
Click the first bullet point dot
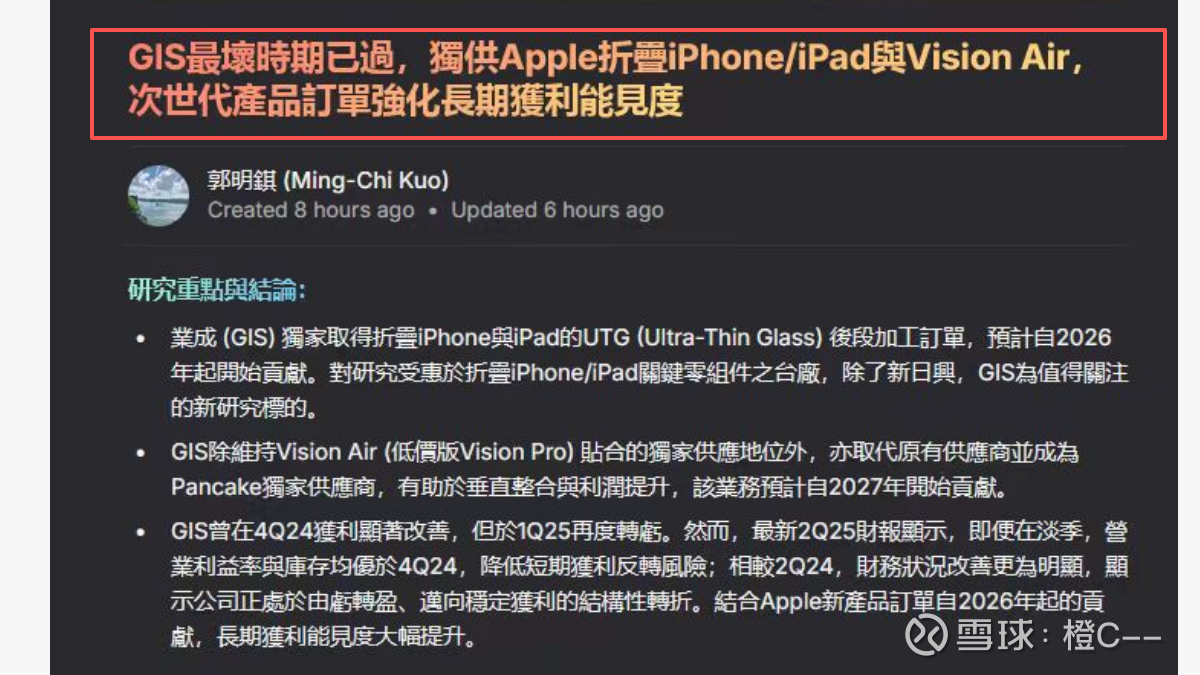pos(141,340)
